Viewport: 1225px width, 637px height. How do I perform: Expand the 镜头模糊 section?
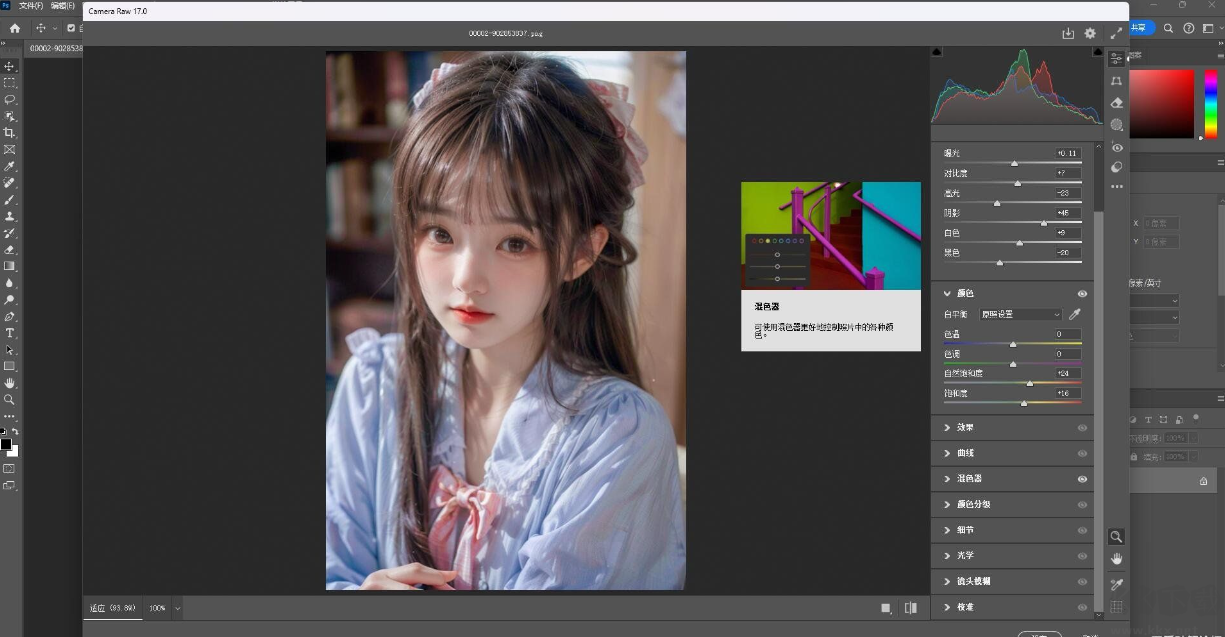point(947,581)
